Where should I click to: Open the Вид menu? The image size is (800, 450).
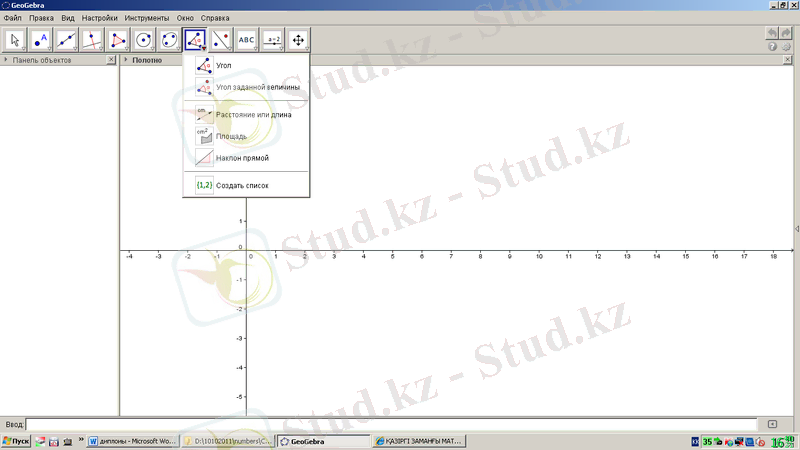[68, 18]
